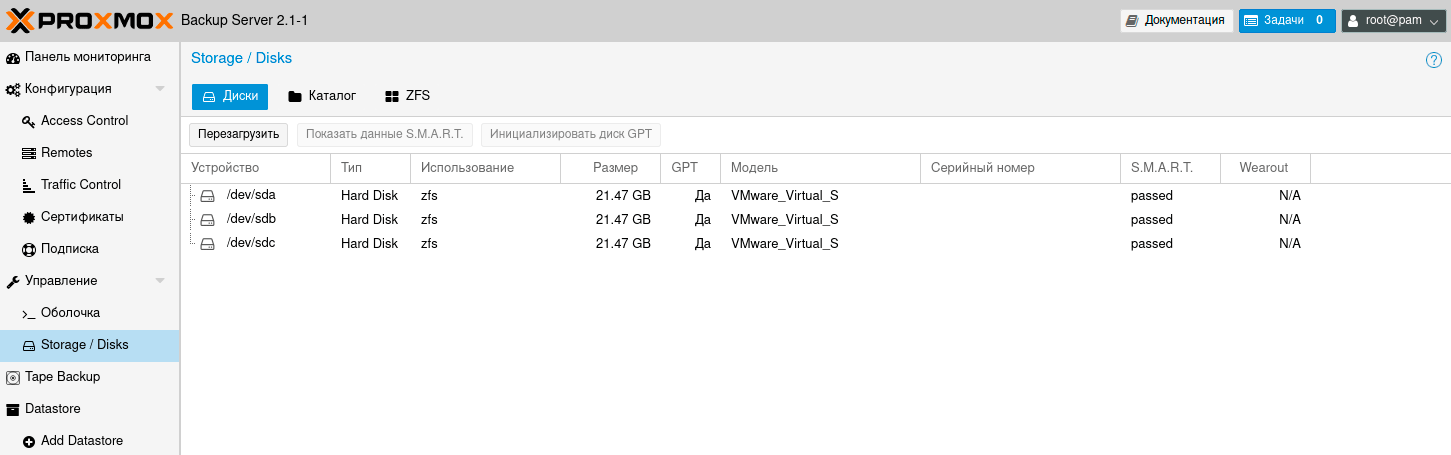1451x455 pixels.
Task: Open the Сертификаты page
Action: (x=82, y=217)
